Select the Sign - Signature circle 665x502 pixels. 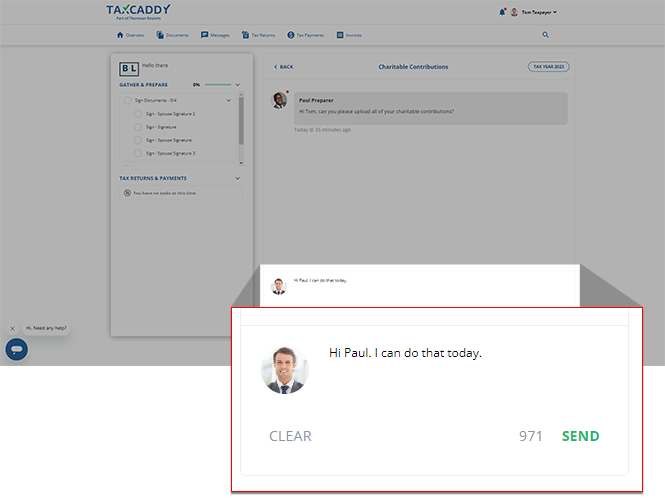click(138, 127)
